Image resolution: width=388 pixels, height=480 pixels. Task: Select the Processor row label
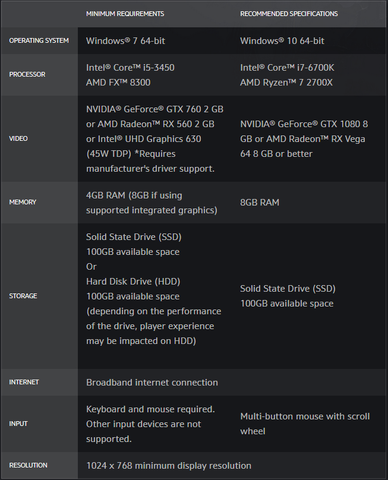click(x=27, y=74)
